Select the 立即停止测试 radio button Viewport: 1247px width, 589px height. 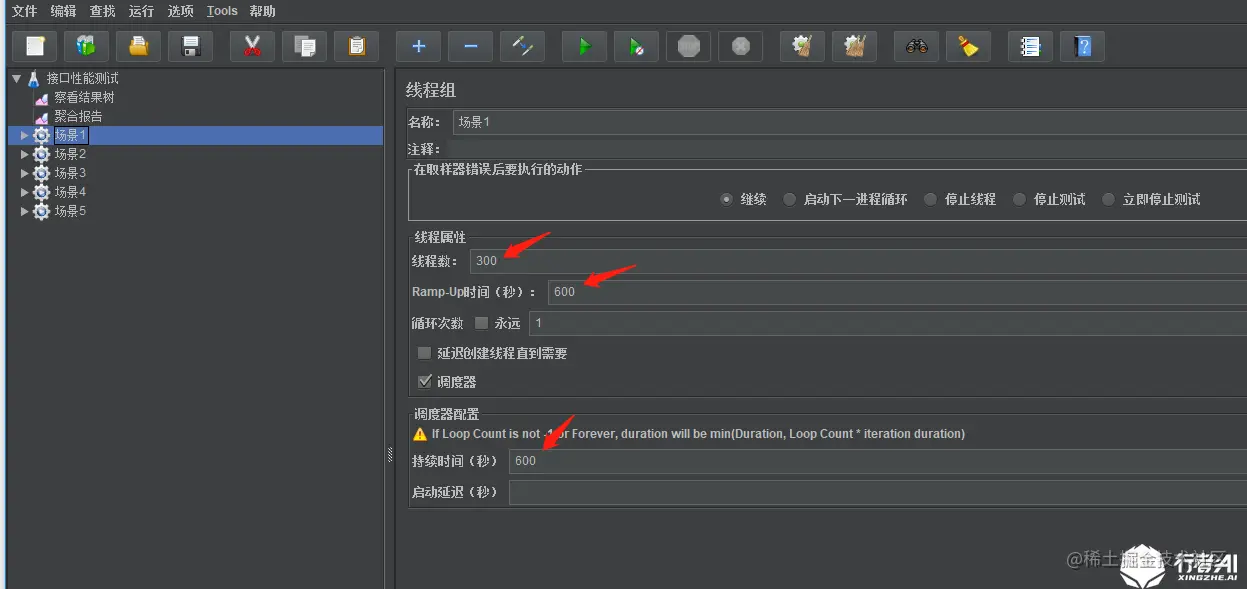point(1108,199)
